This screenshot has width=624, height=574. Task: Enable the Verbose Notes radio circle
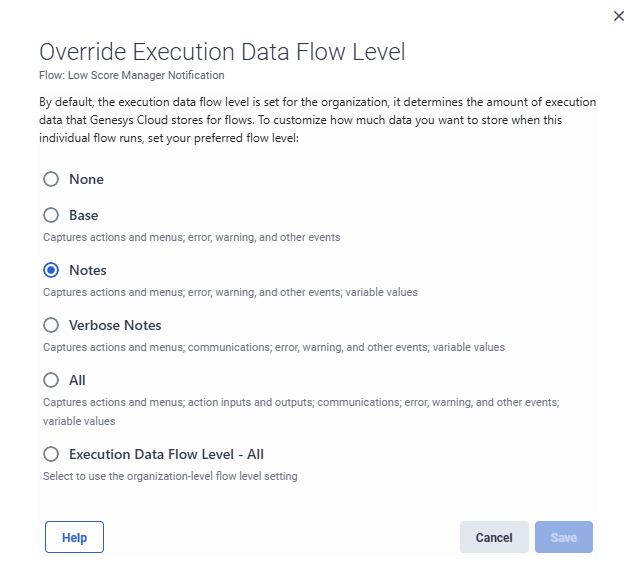(x=51, y=325)
